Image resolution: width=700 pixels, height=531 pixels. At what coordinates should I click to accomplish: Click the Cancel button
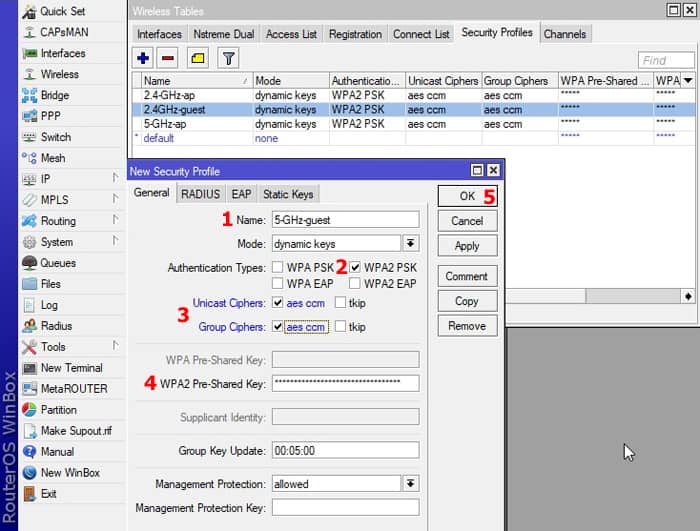point(467,221)
